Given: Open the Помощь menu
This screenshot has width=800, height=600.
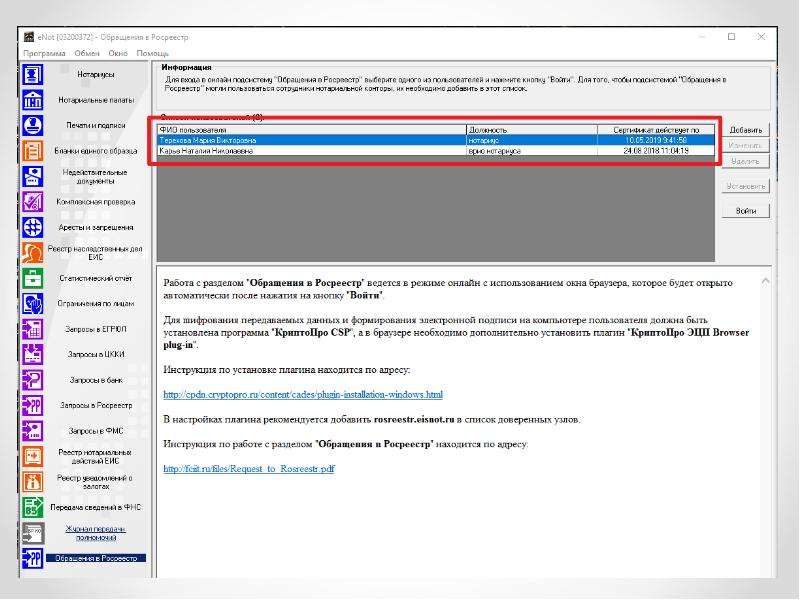Looking at the screenshot, I should pos(153,53).
